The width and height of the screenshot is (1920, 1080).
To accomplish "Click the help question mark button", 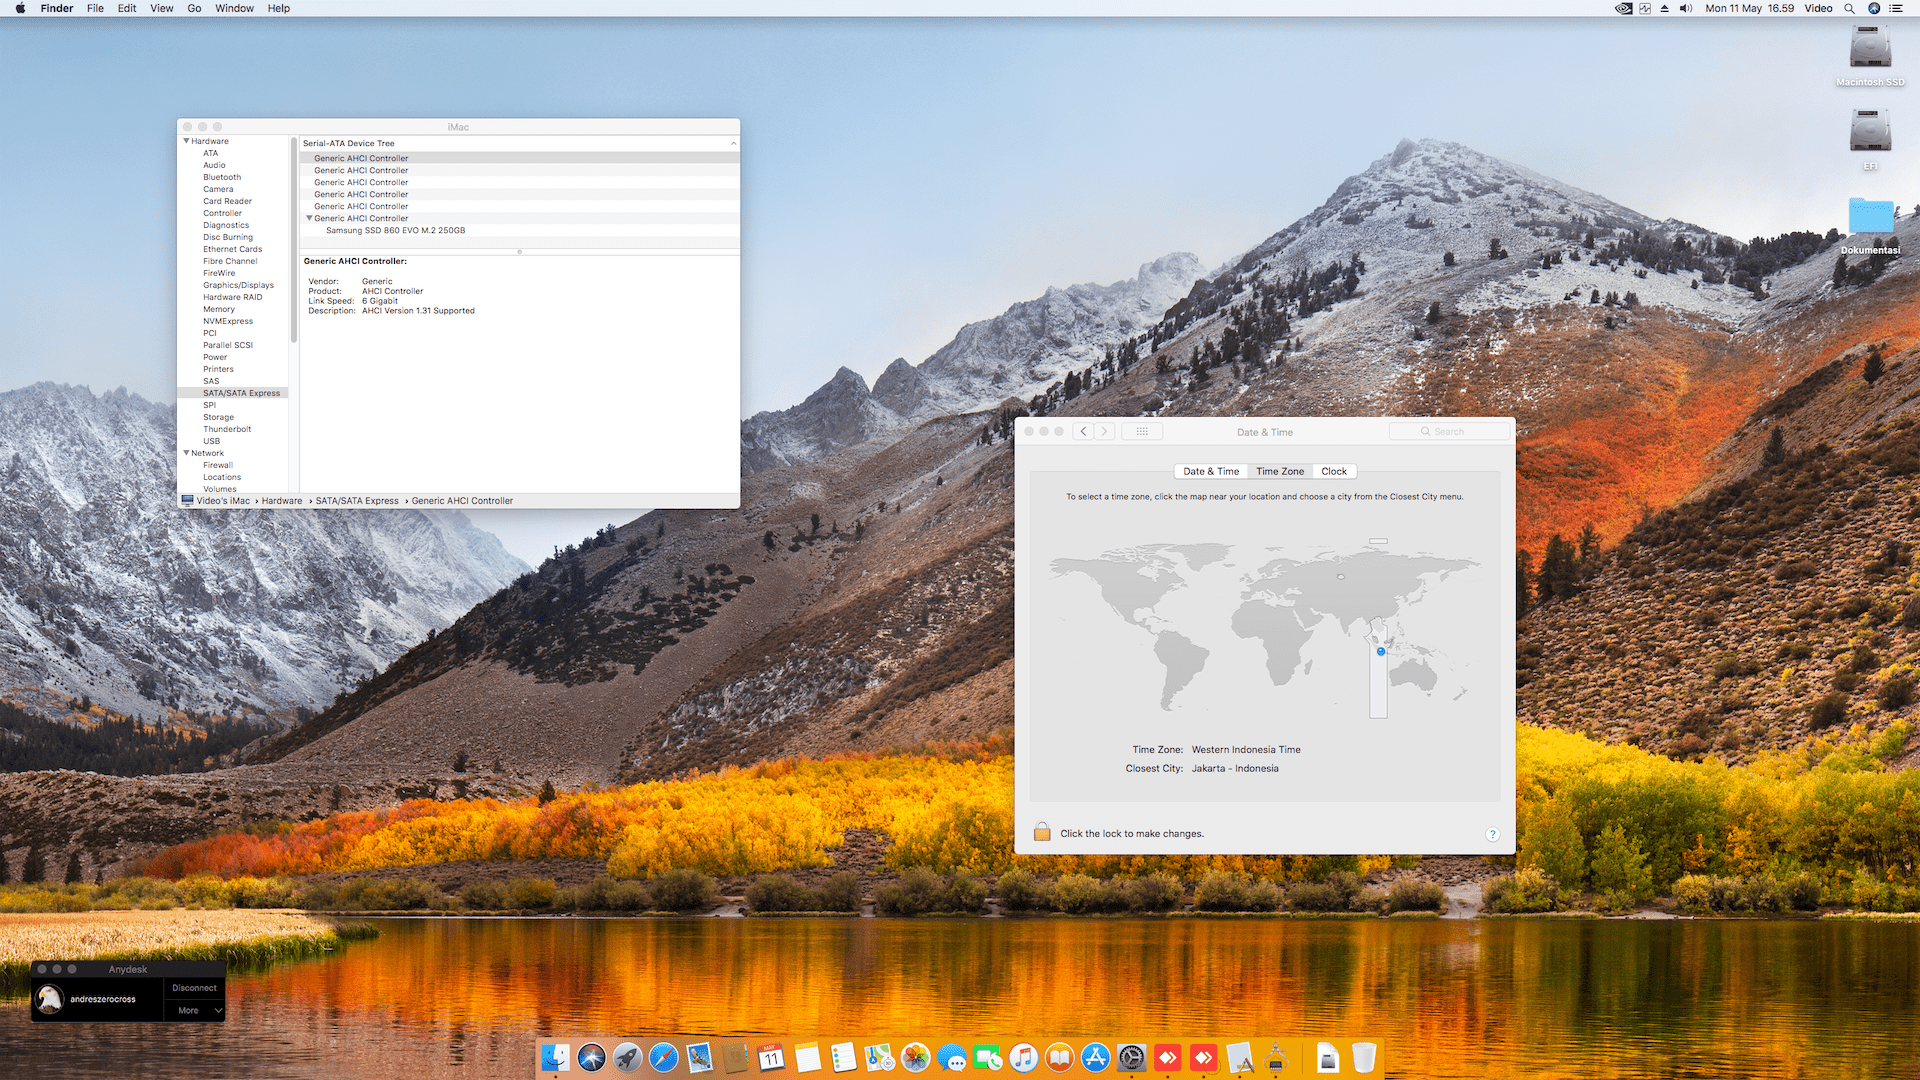I will tap(1492, 834).
